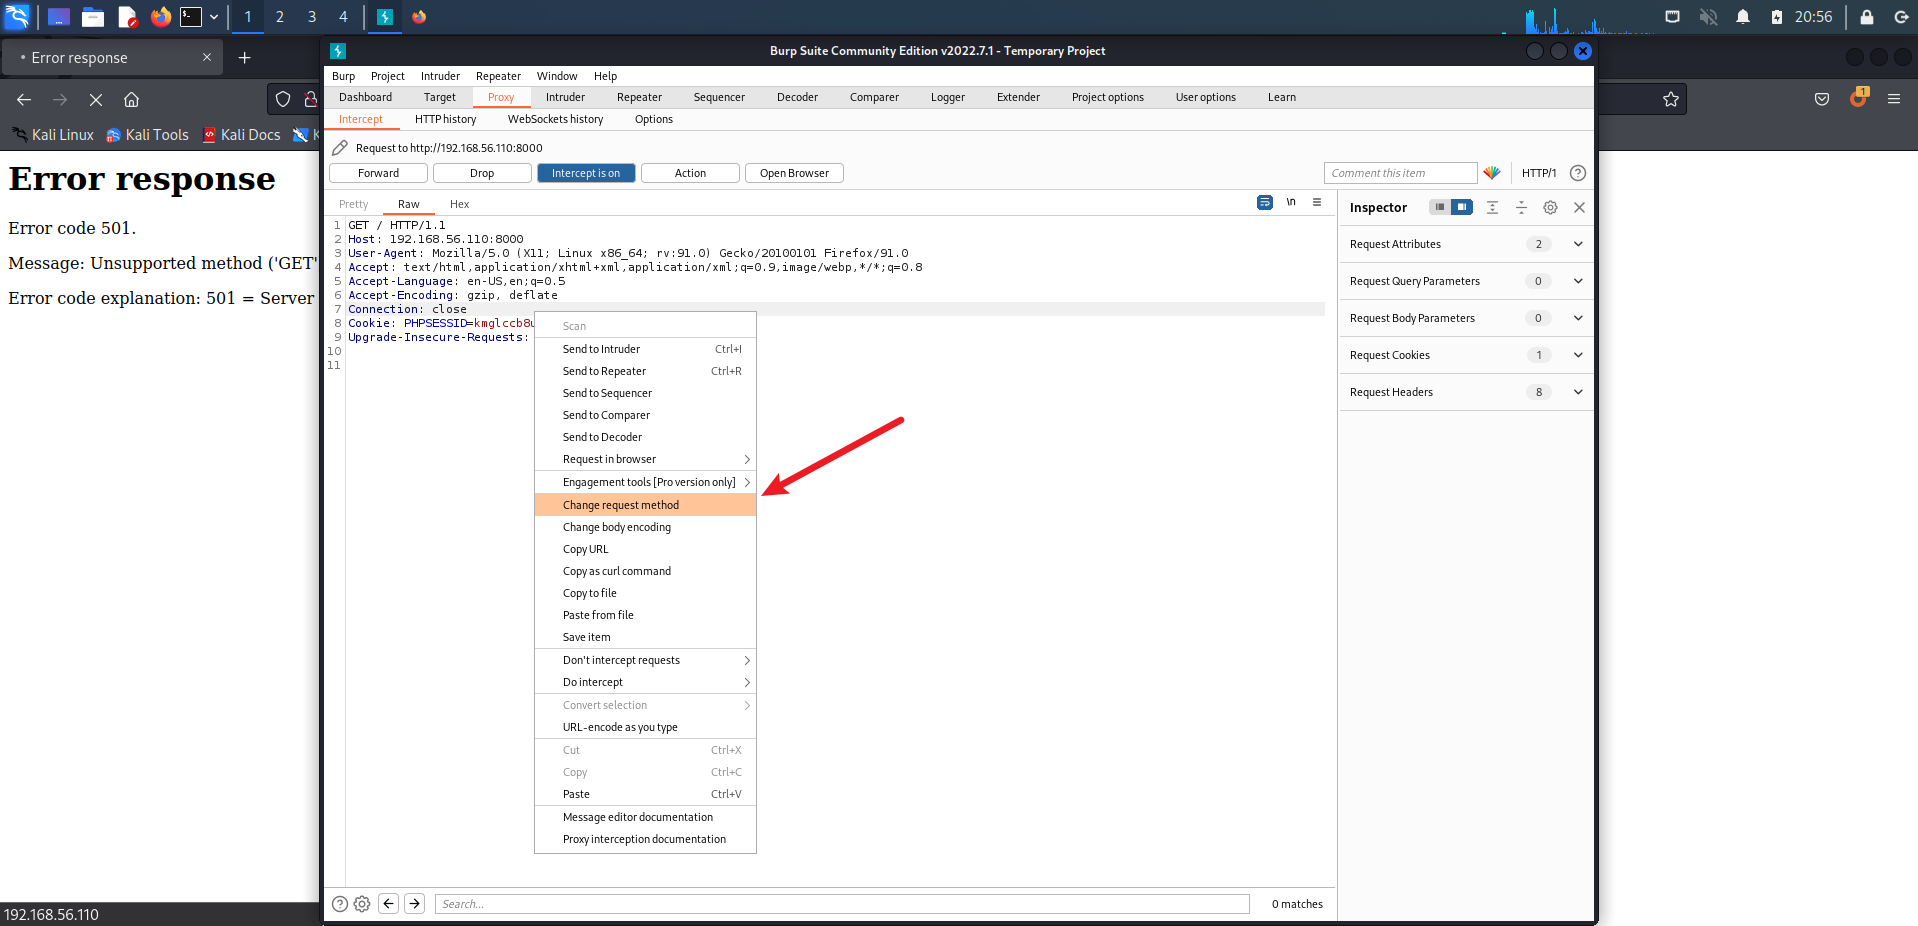Click Burp Suite taskbar window icon
Viewport: 1918px width, 926px height.
tap(385, 16)
